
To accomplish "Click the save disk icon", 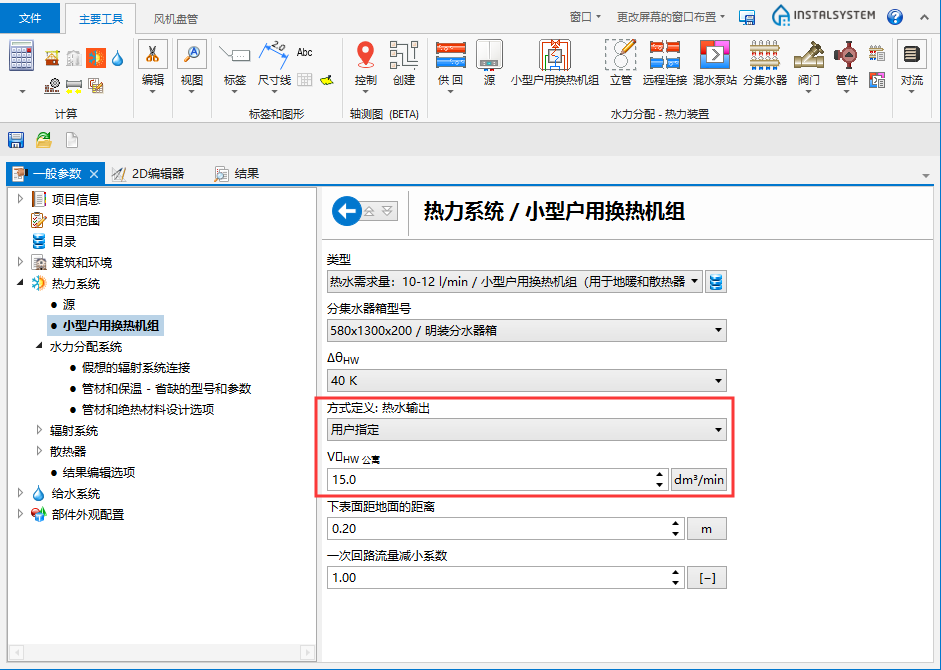I will 16,140.
